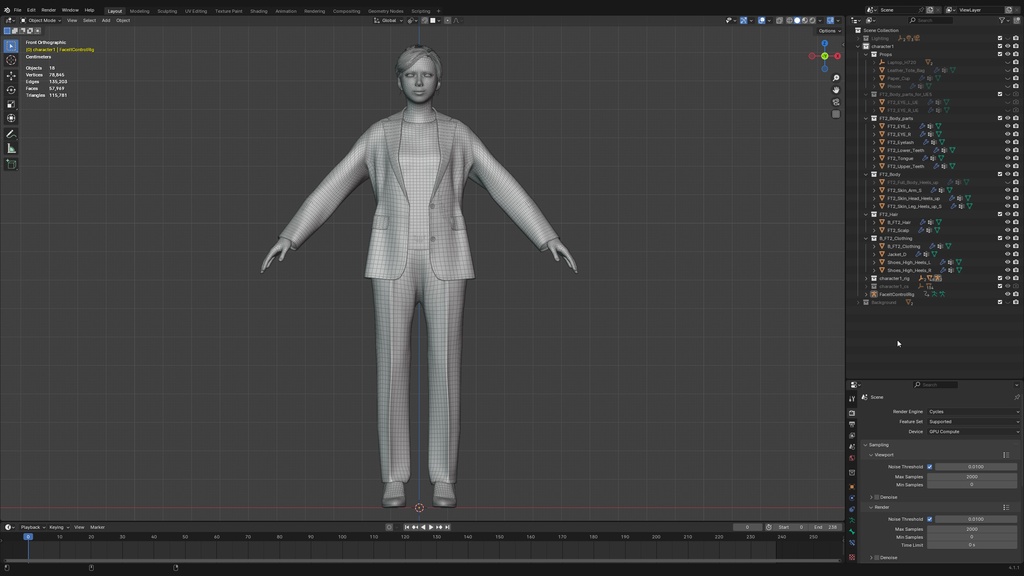Uncheck the Props collection checkbox in the outliner
This screenshot has width=1024, height=576.
coord(1000,54)
